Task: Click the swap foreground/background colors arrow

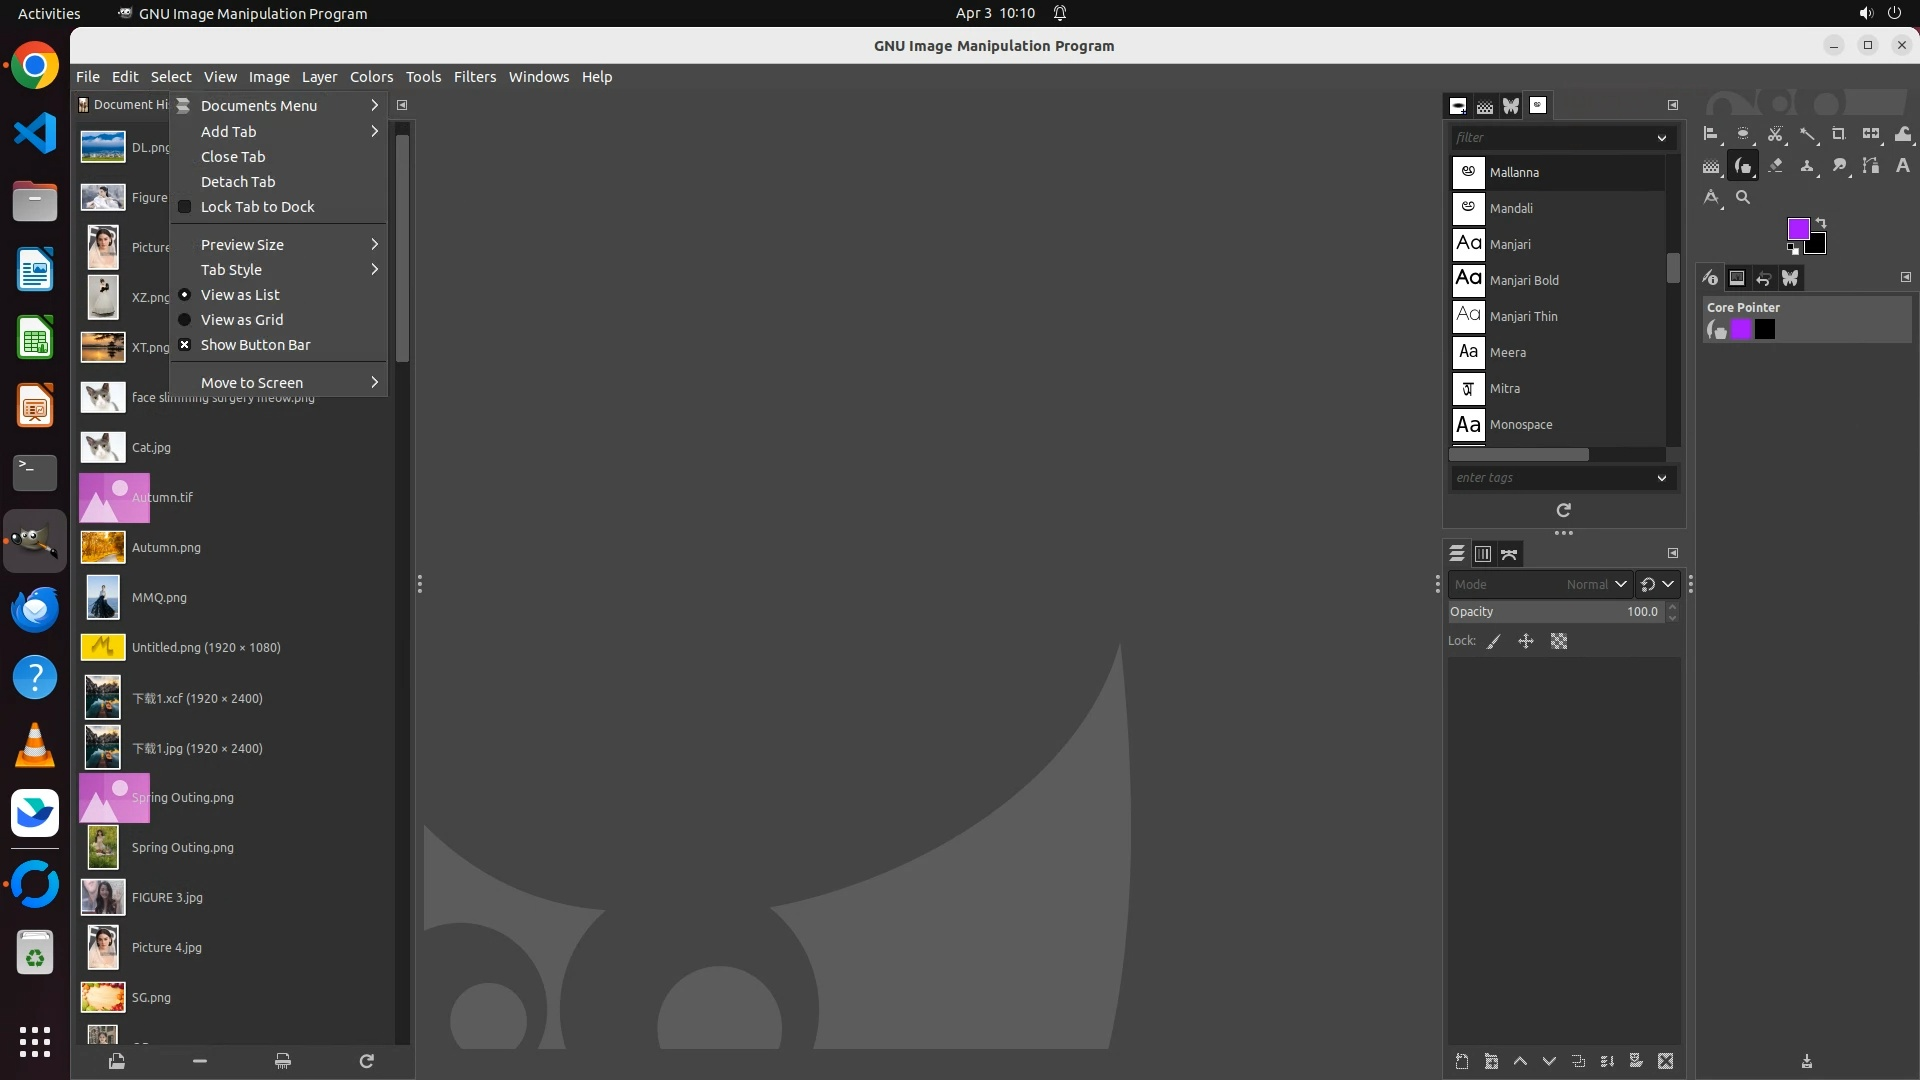Action: click(x=1821, y=223)
